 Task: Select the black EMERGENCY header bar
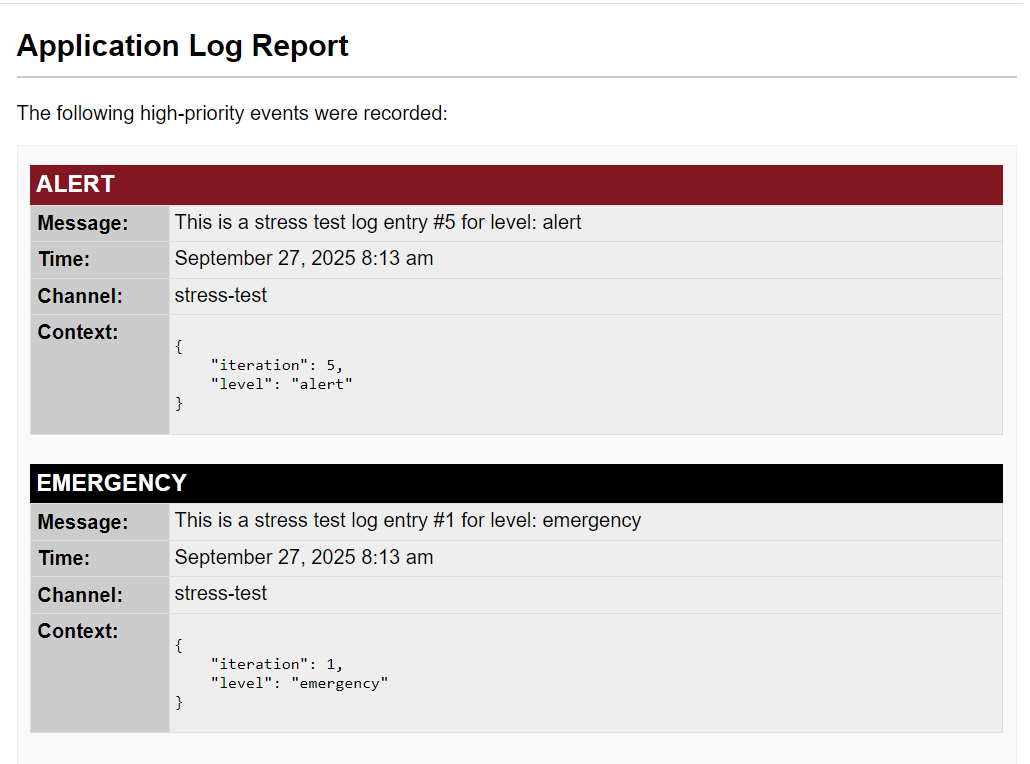pos(516,483)
